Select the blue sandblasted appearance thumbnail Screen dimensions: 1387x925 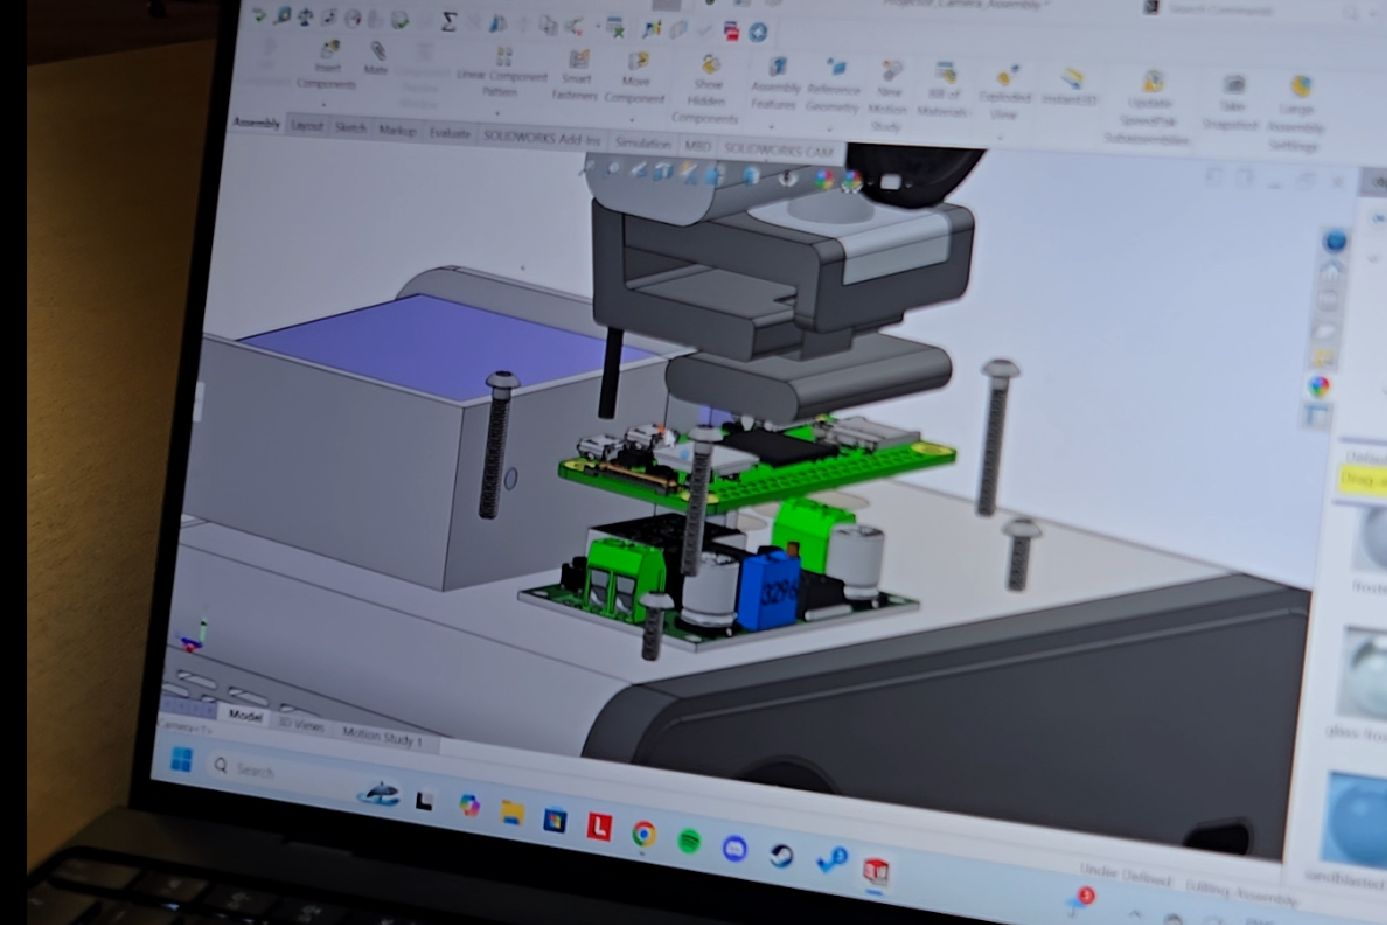coord(1358,818)
